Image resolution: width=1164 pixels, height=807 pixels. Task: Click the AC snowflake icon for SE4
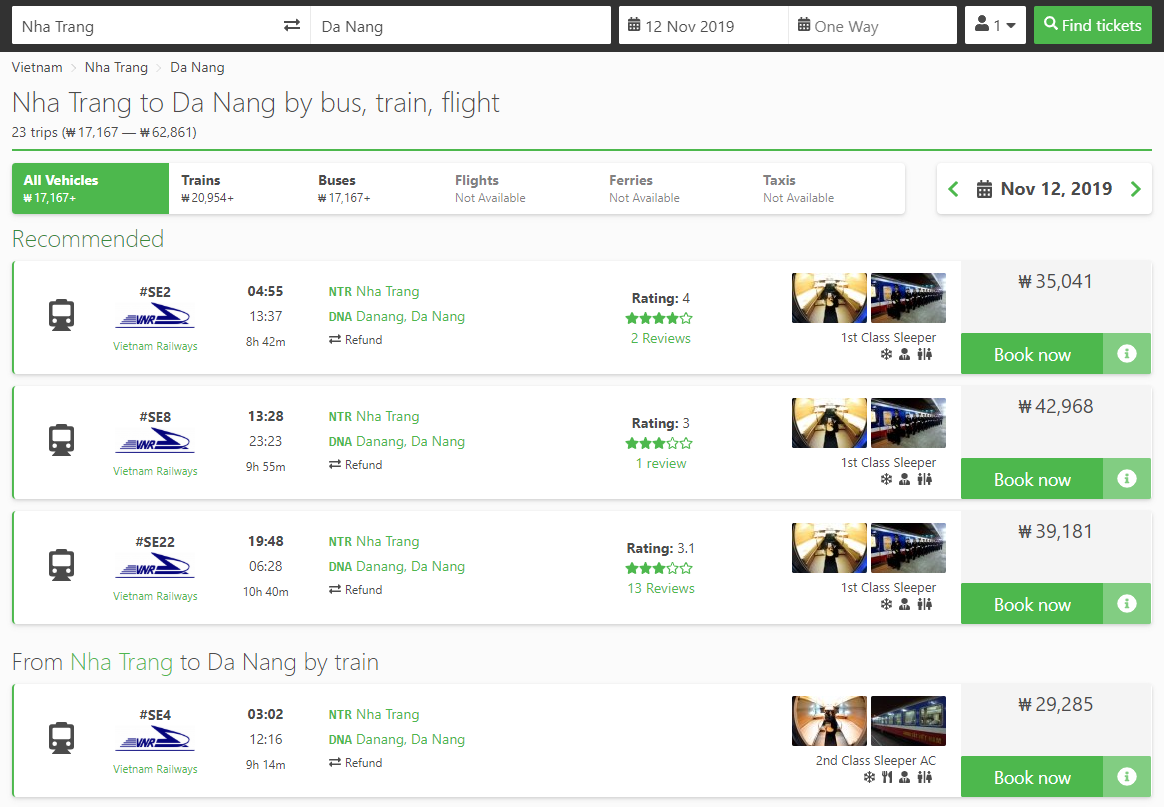click(869, 777)
